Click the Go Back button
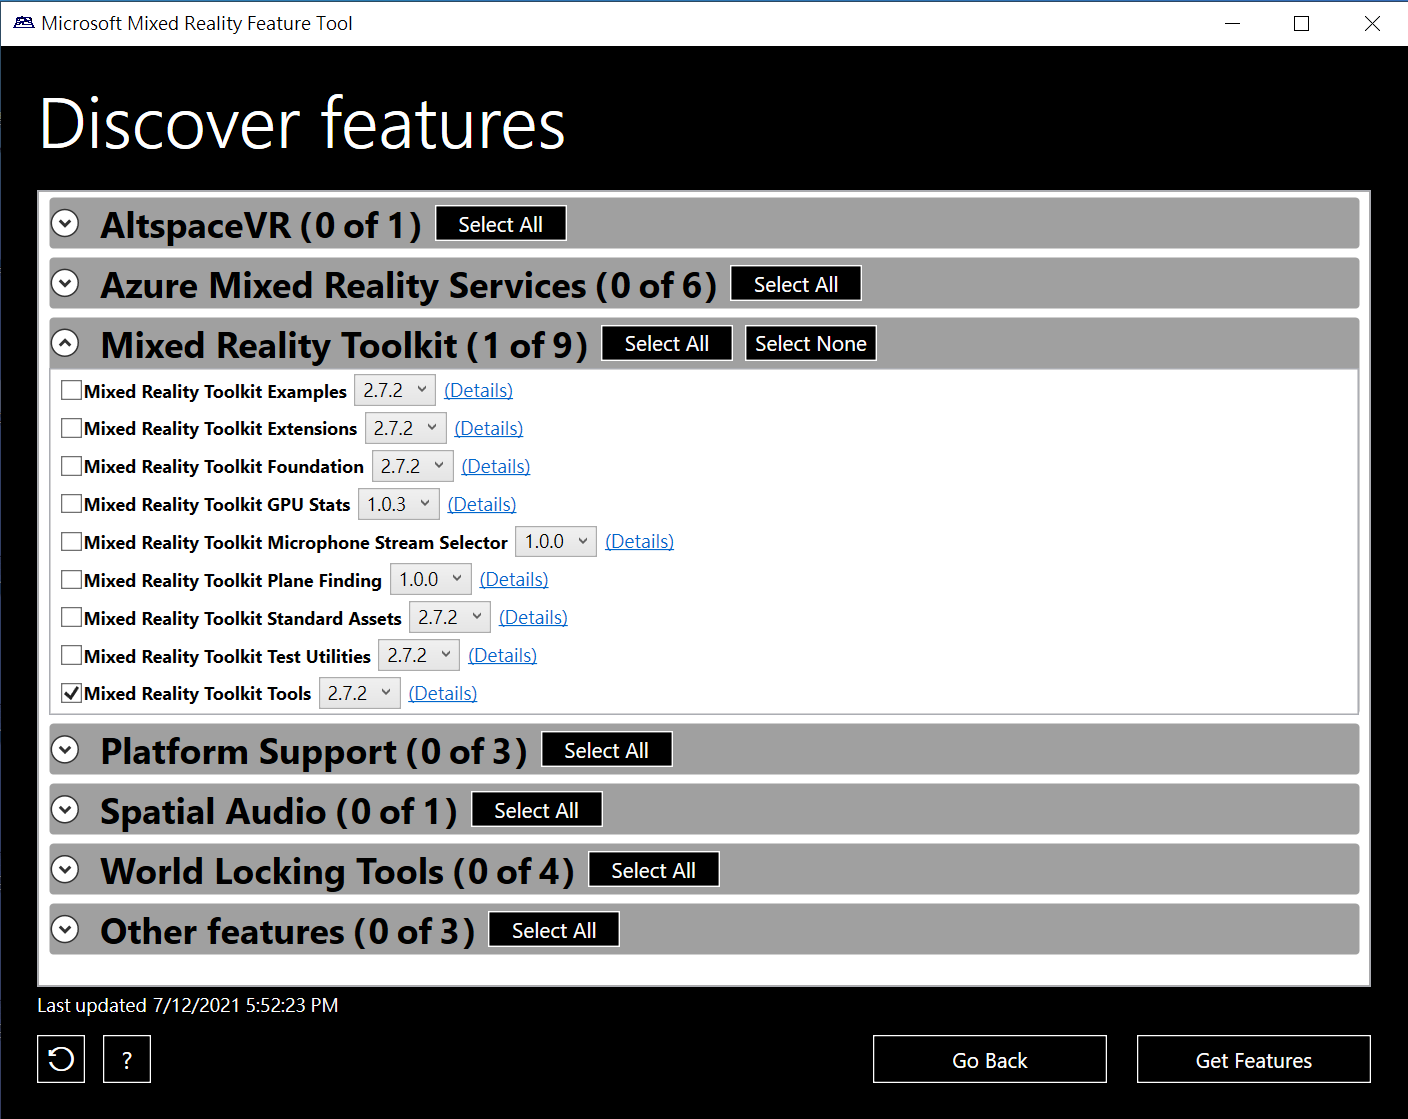 990,1059
